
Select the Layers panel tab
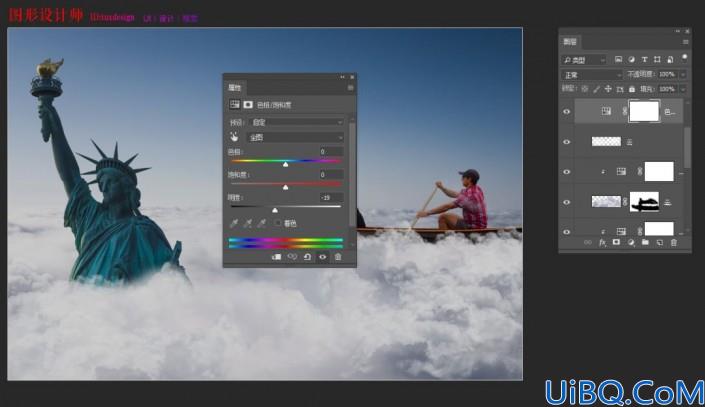click(570, 42)
